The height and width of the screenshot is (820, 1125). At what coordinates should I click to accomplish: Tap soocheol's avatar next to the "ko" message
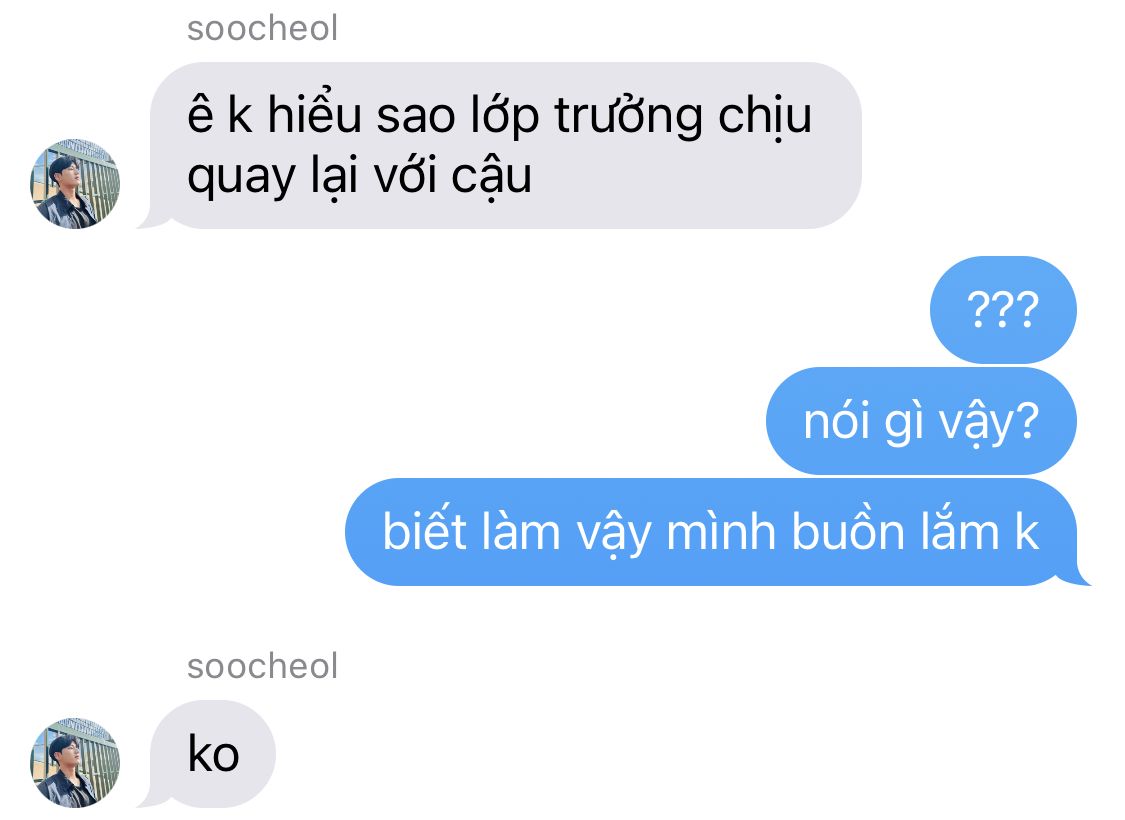coord(75,762)
